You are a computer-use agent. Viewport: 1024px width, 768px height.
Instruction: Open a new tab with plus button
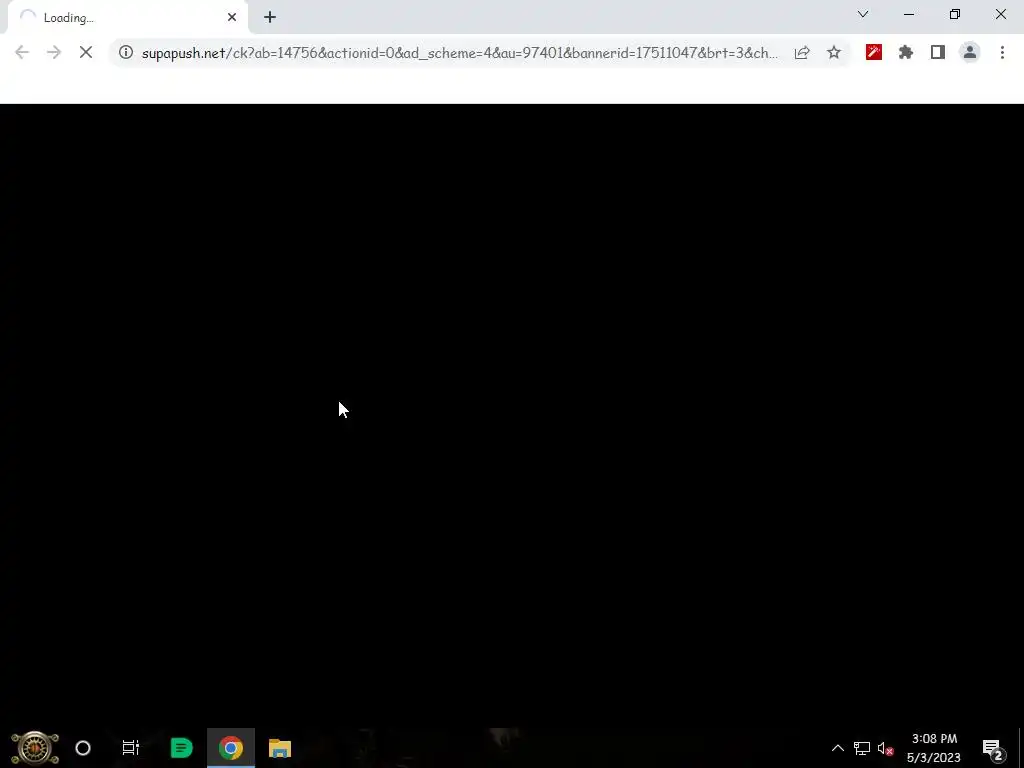tap(270, 18)
